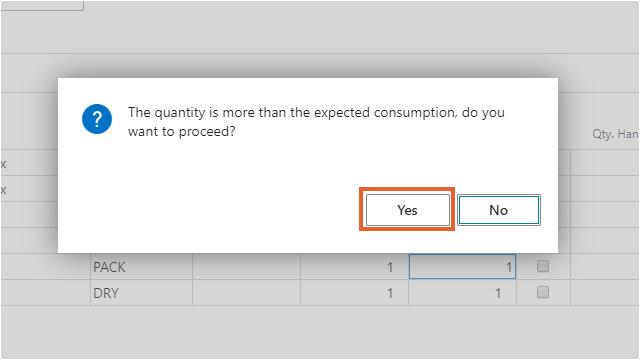This screenshot has height=360, width=640.
Task: Select the empty cell right of DRY
Action: coord(247,293)
